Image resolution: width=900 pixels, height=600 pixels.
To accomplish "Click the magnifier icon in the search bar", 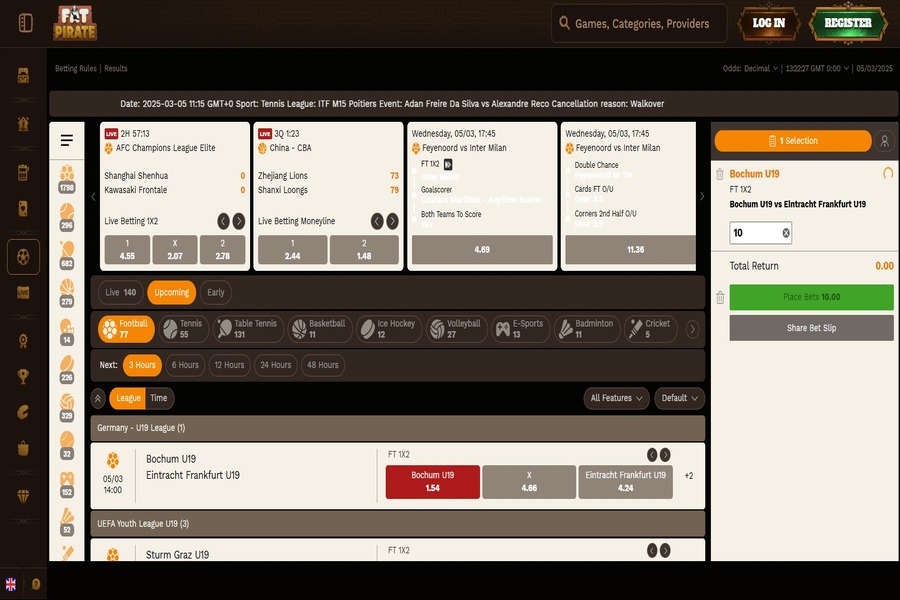I will [x=565, y=23].
